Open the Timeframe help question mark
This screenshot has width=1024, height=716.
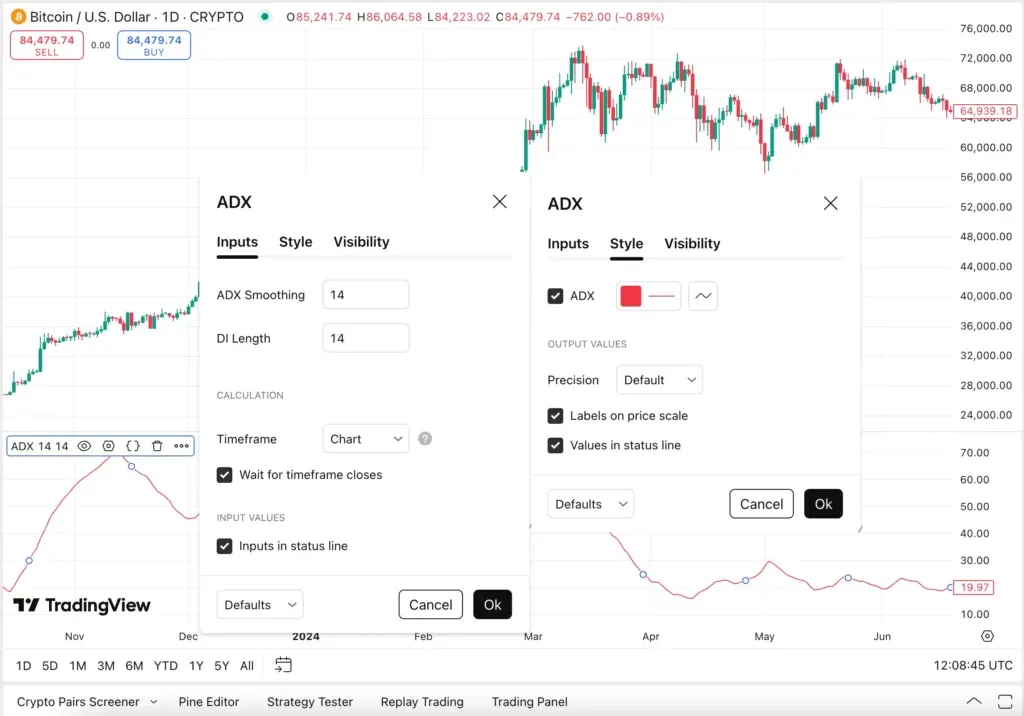(425, 439)
